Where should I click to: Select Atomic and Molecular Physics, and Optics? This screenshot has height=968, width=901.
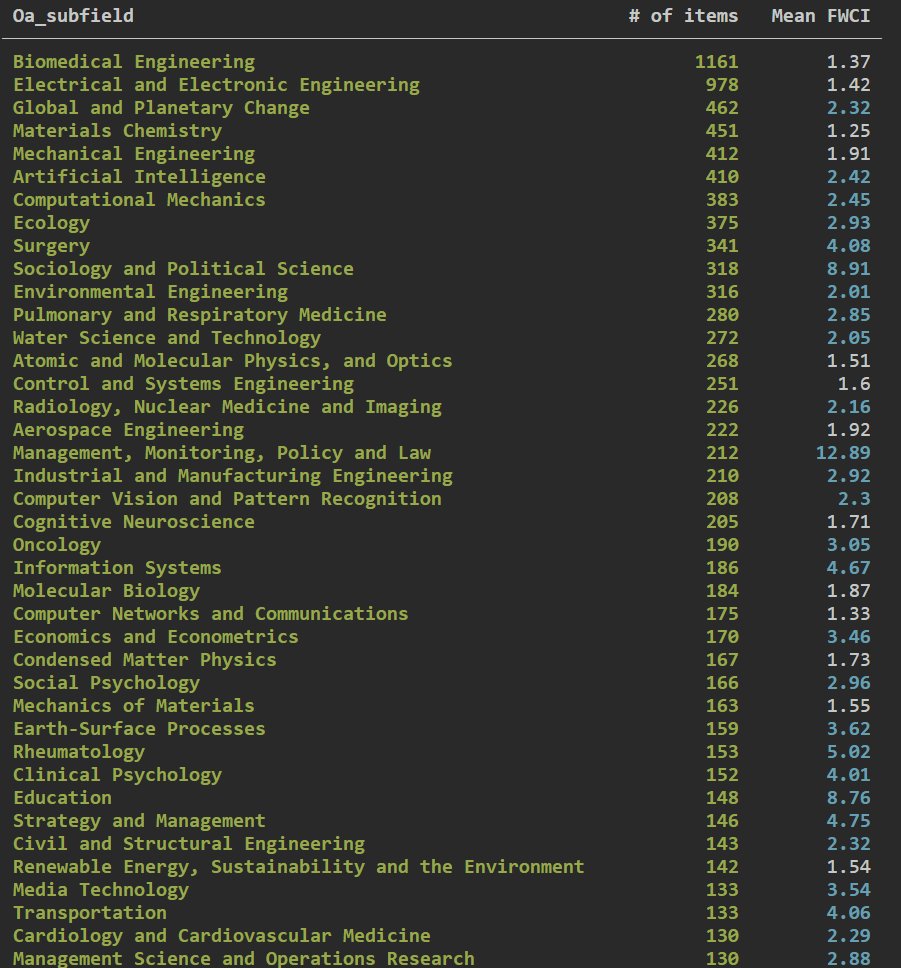click(x=233, y=361)
